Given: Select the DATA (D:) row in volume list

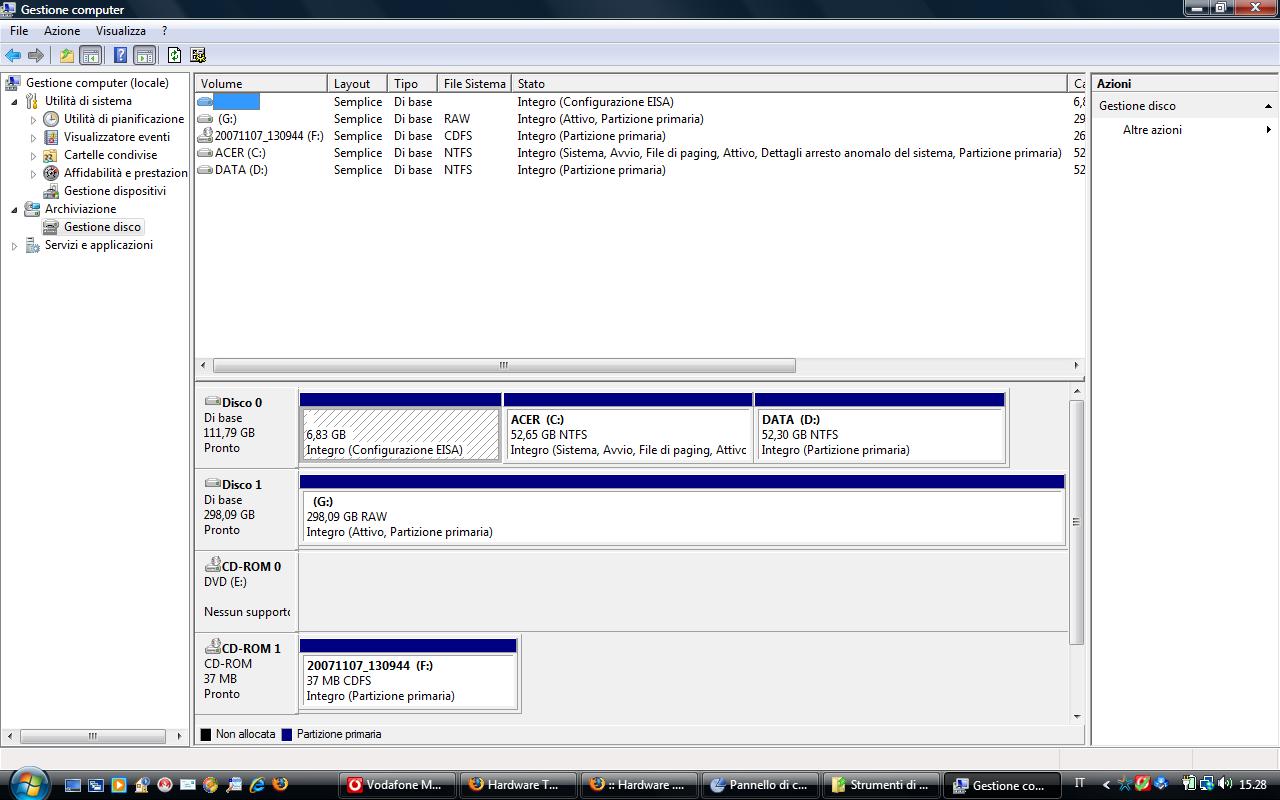Looking at the screenshot, I should point(640,170).
